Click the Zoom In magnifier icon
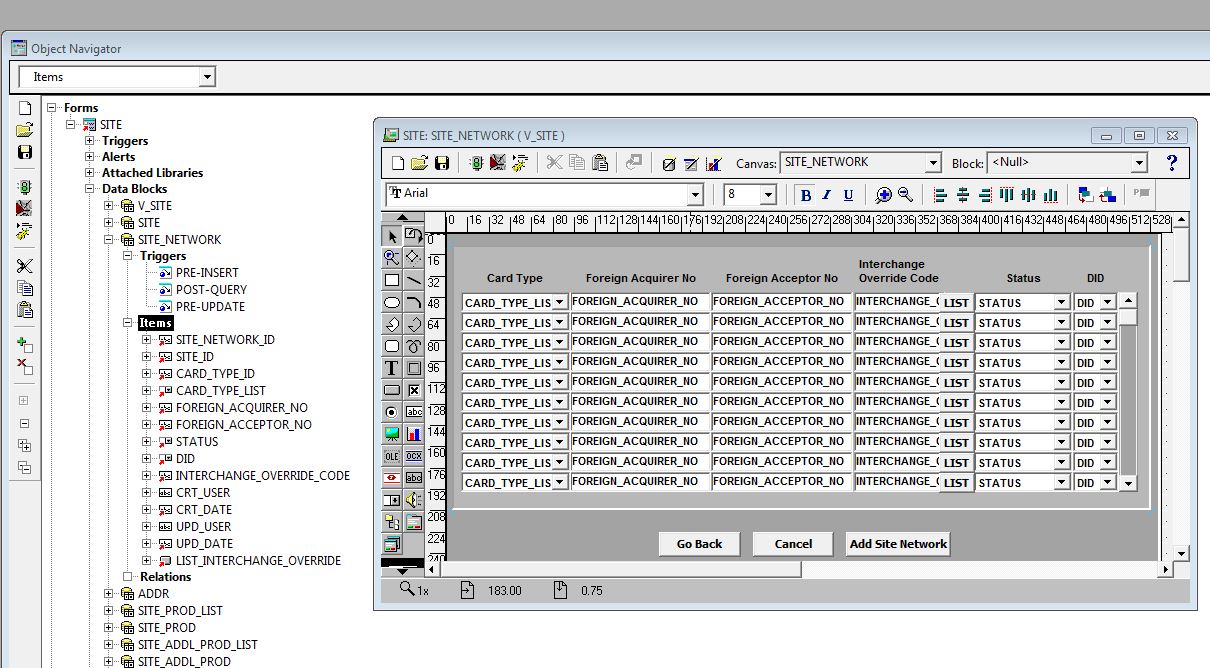Viewport: 1210px width, 668px height. tap(883, 195)
